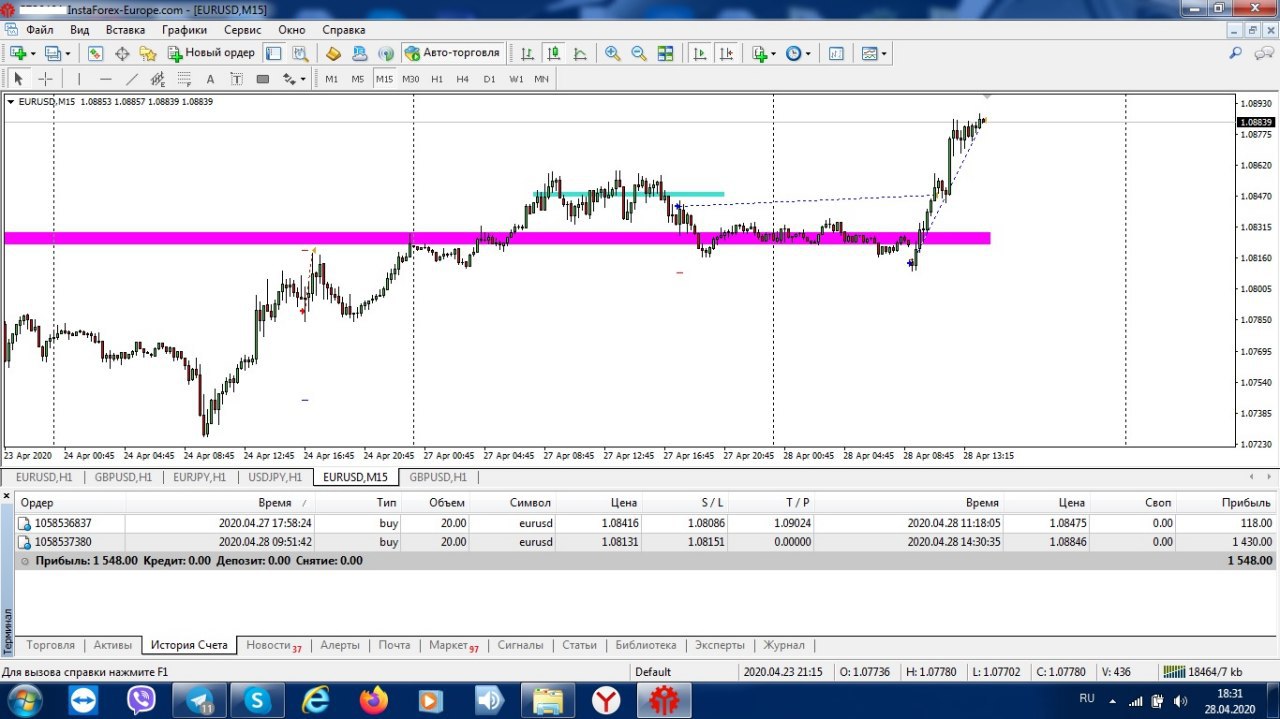Open the Файл menu

pyautogui.click(x=40, y=30)
